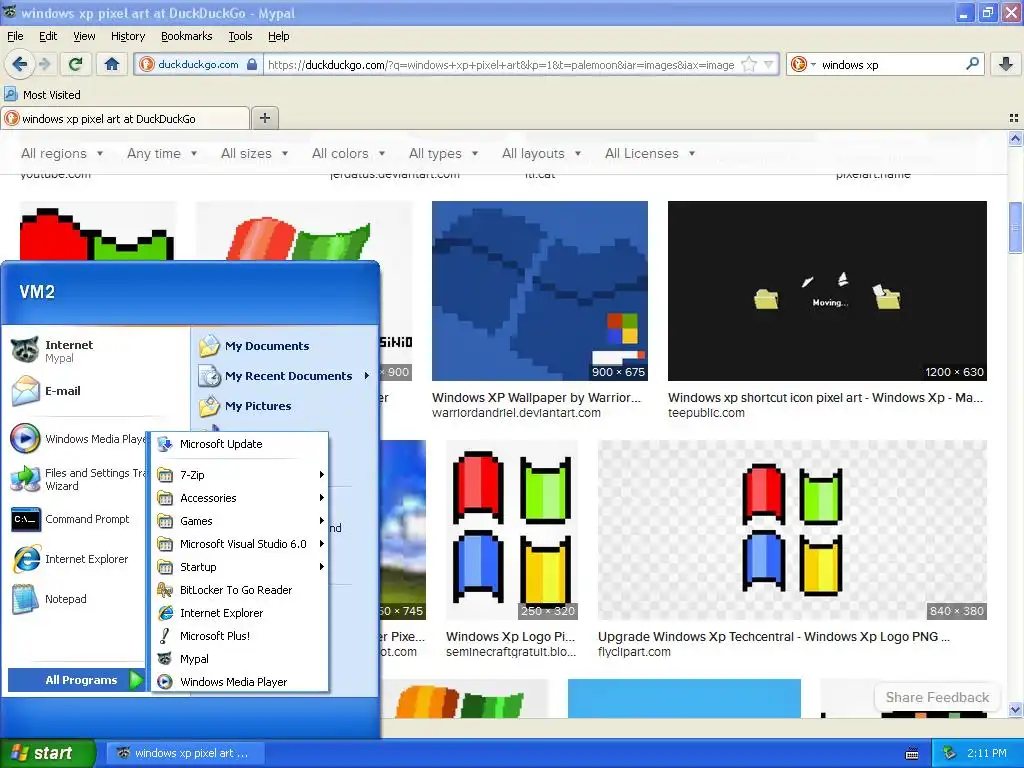Open the Any time filter dropdown
1024x768 pixels.
(162, 153)
